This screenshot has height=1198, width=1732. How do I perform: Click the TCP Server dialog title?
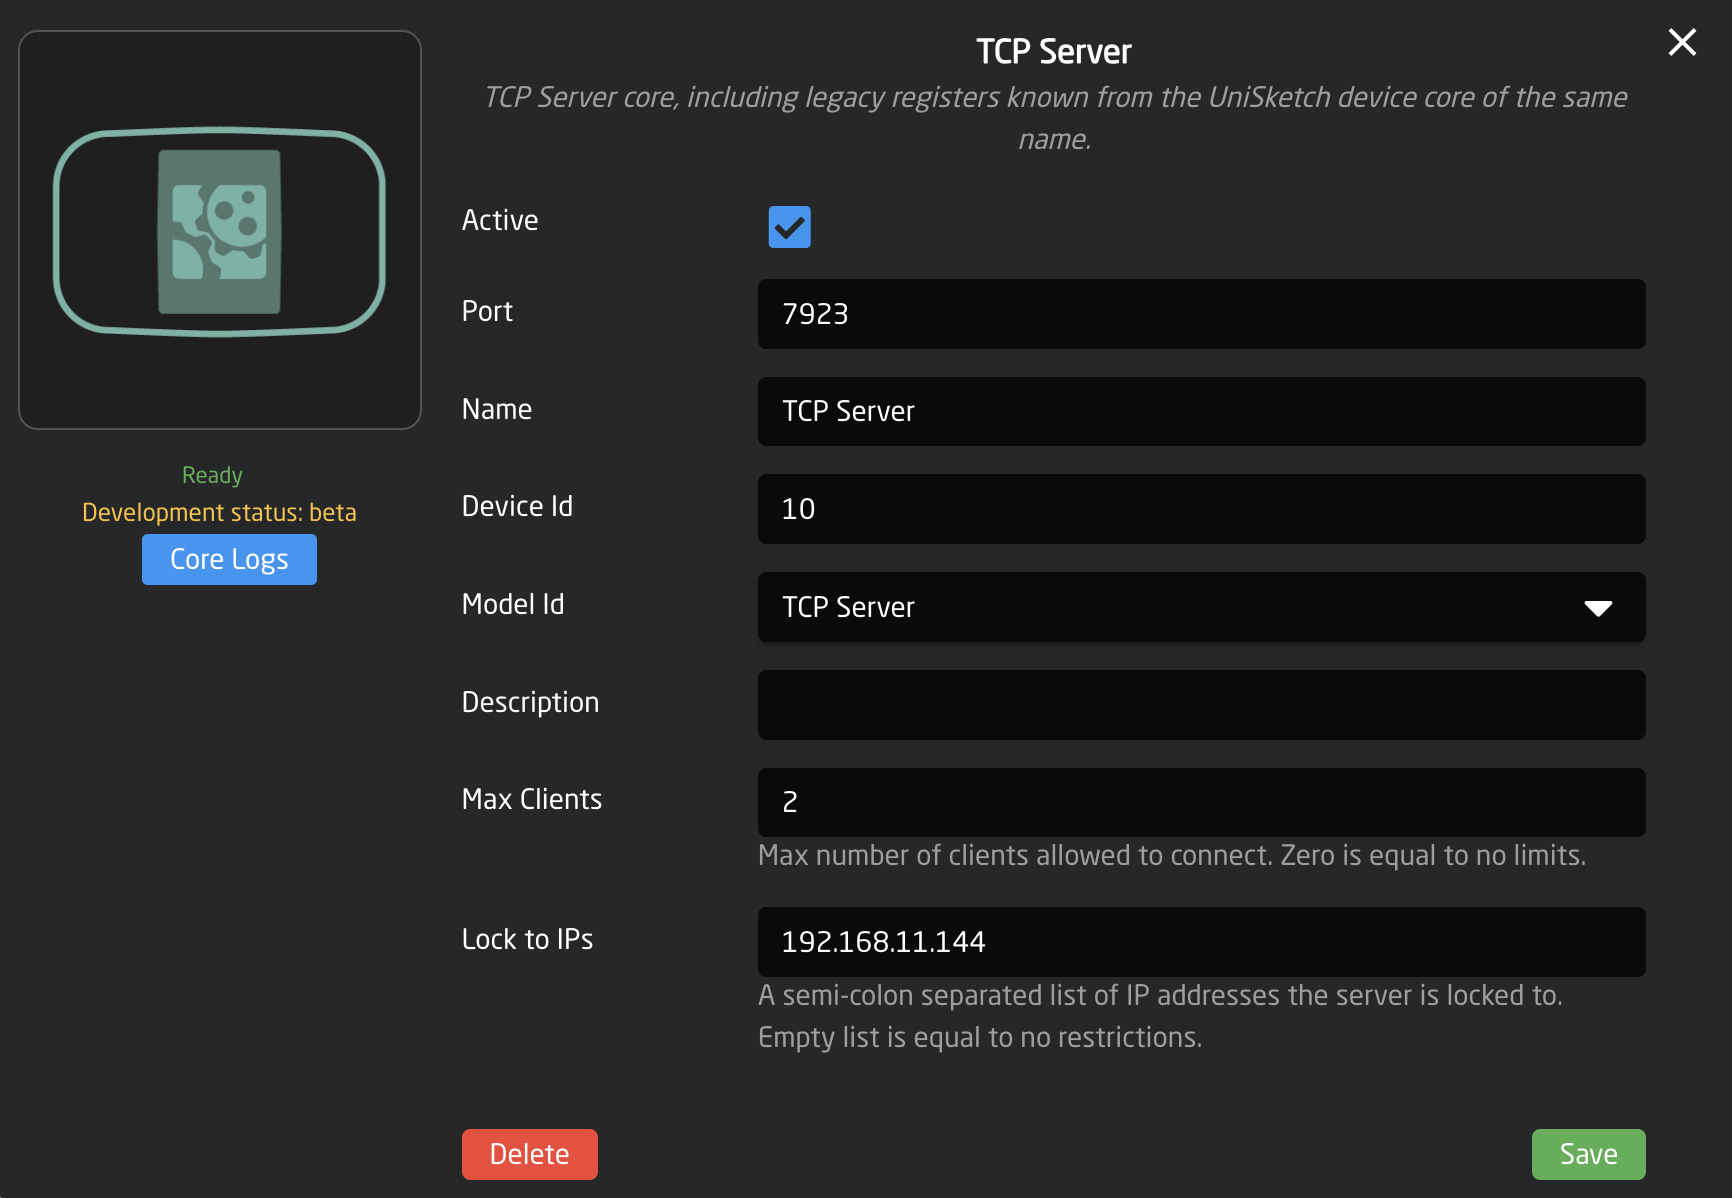coord(1054,51)
